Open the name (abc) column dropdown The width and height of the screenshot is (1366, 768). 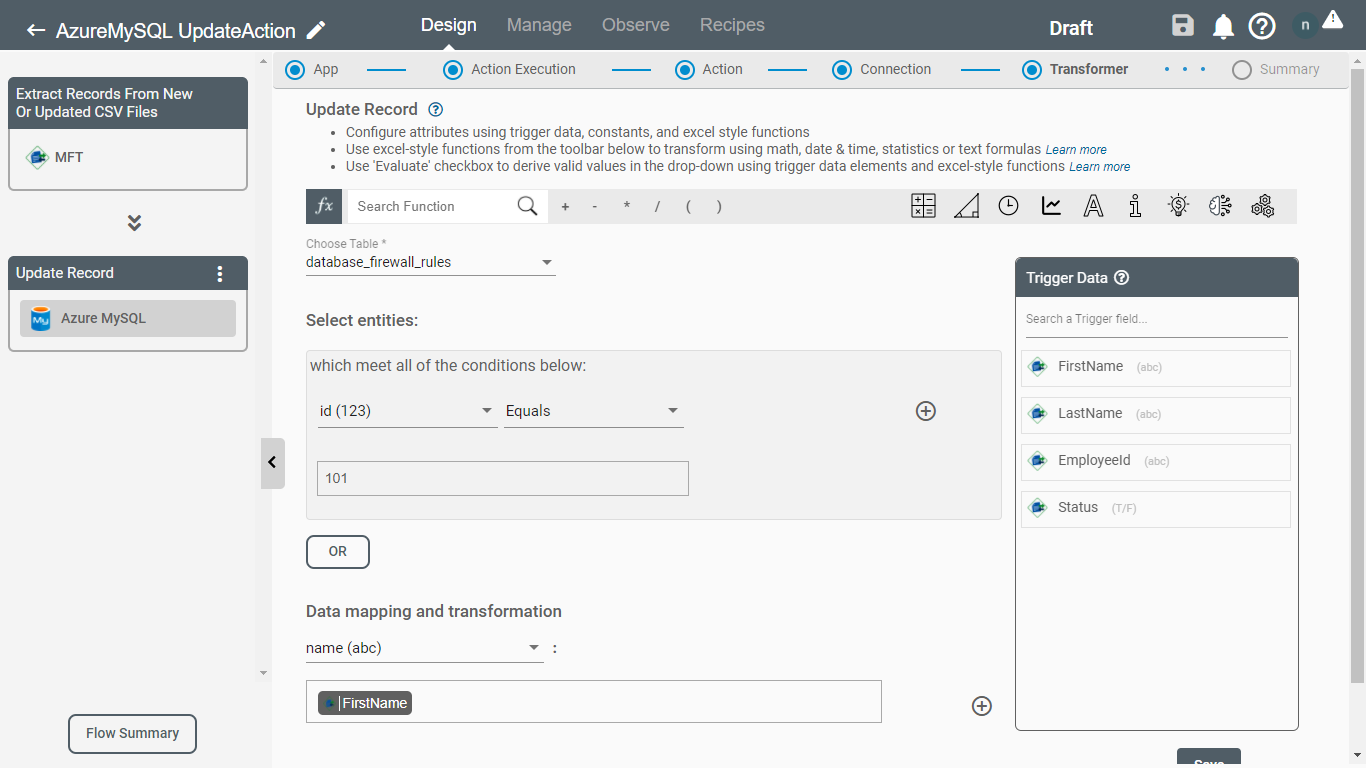pos(424,648)
